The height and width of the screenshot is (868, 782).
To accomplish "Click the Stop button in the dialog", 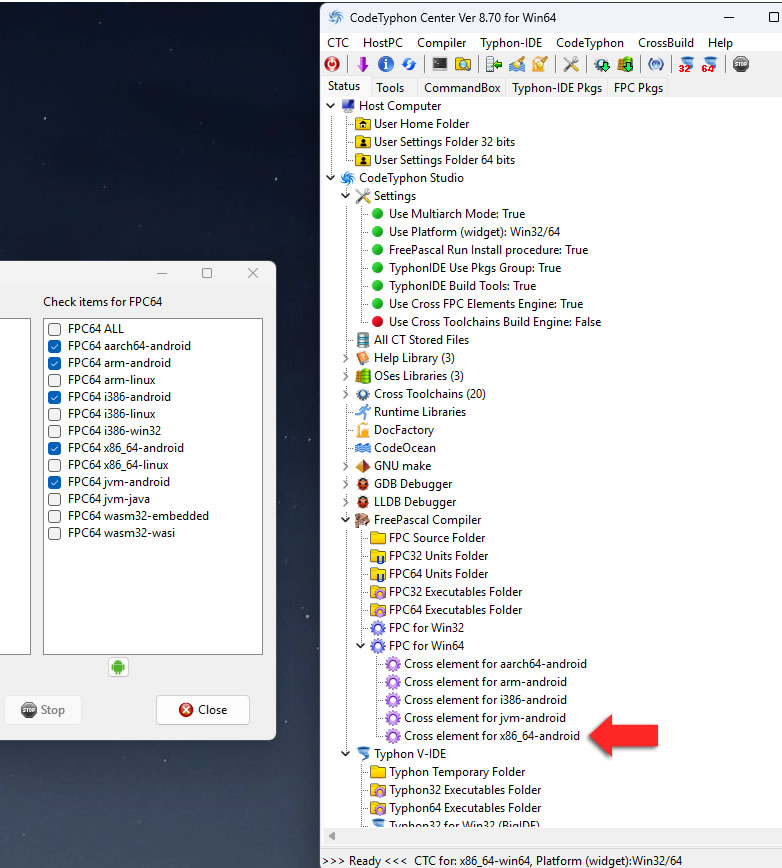I will tap(43, 710).
